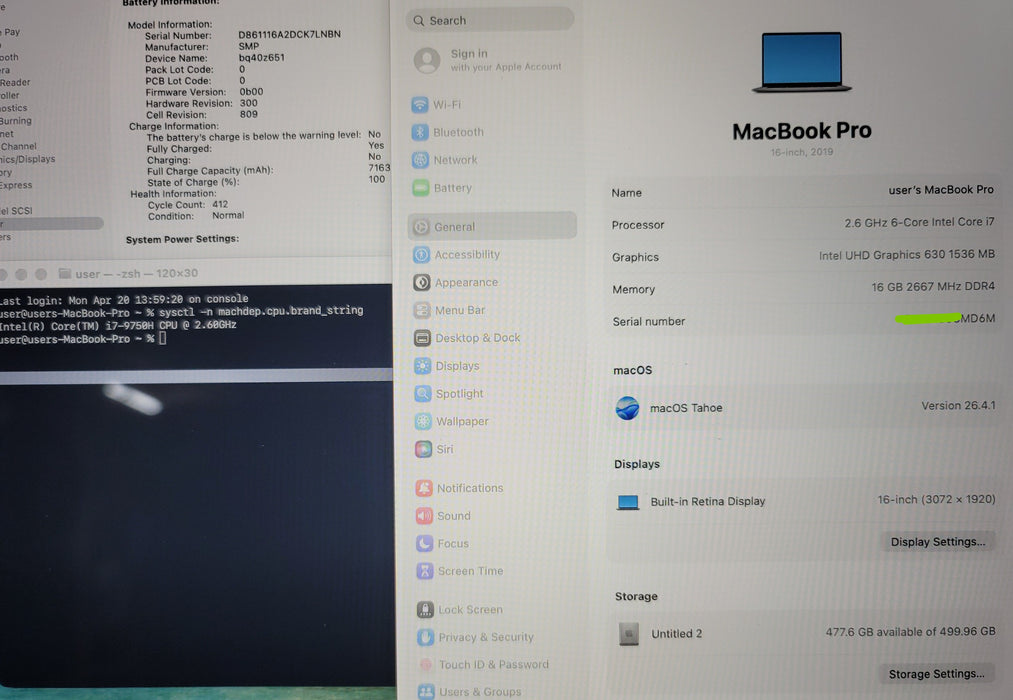This screenshot has height=700, width=1013.
Task: Click the i7-9750H CPU output line in Terminal
Action: tap(118, 325)
